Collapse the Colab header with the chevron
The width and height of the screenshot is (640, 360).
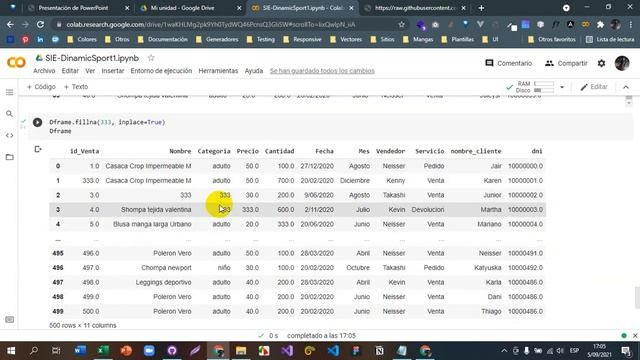[x=626, y=87]
